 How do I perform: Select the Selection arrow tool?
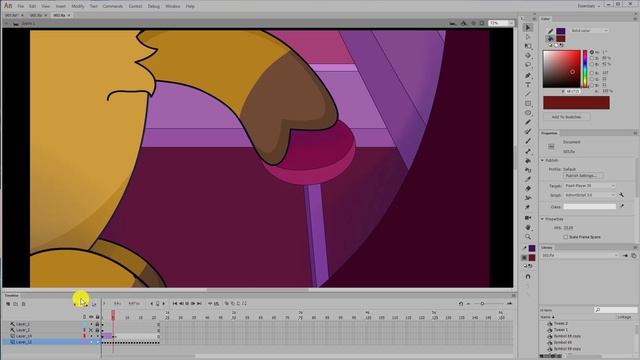click(528, 27)
